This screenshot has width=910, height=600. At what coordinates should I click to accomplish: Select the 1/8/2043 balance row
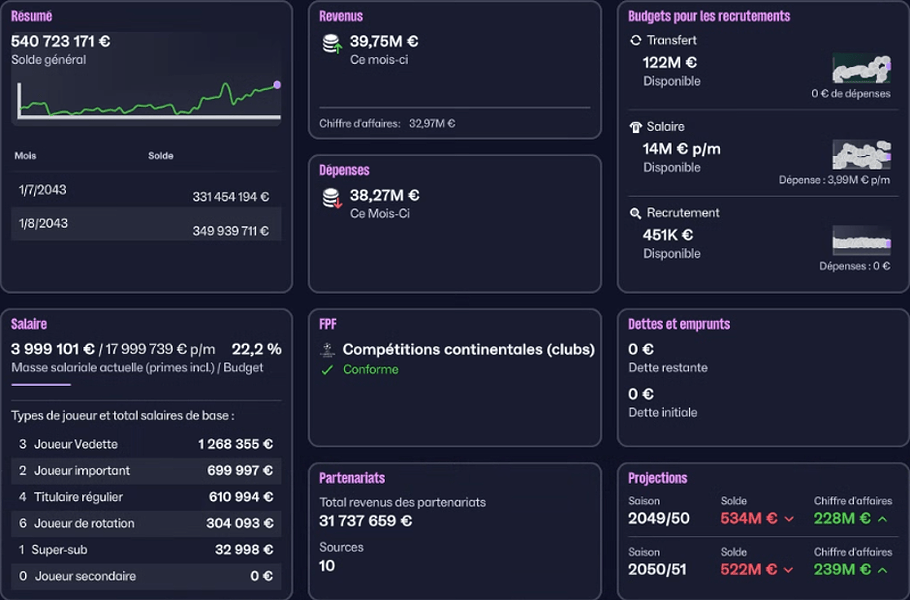click(x=146, y=224)
